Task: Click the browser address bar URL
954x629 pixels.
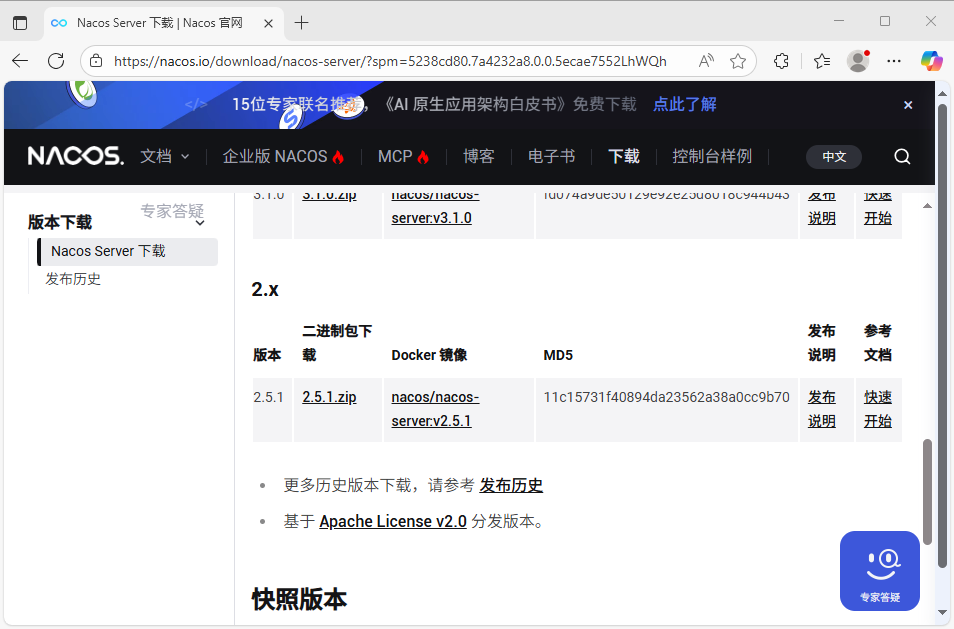Action: 390,61
